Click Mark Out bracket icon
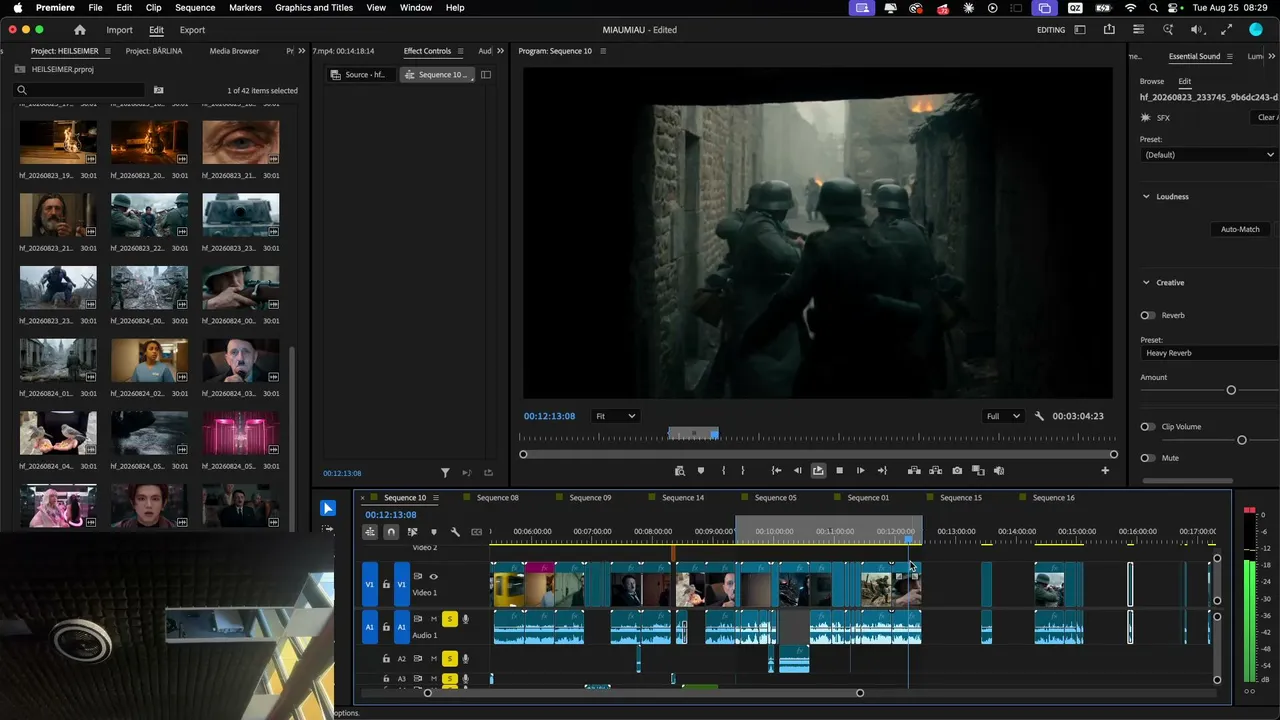Screen dimensions: 1280x720 [x=742, y=471]
